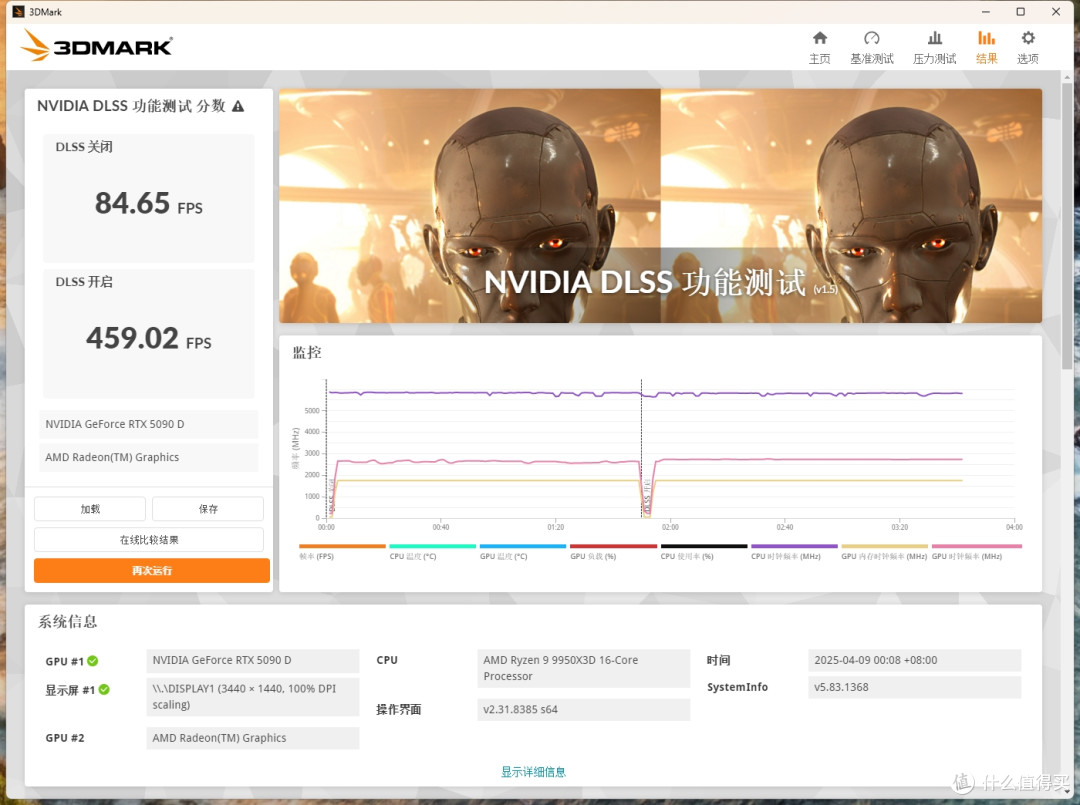Click the 监控 monitoring heading

(307, 353)
